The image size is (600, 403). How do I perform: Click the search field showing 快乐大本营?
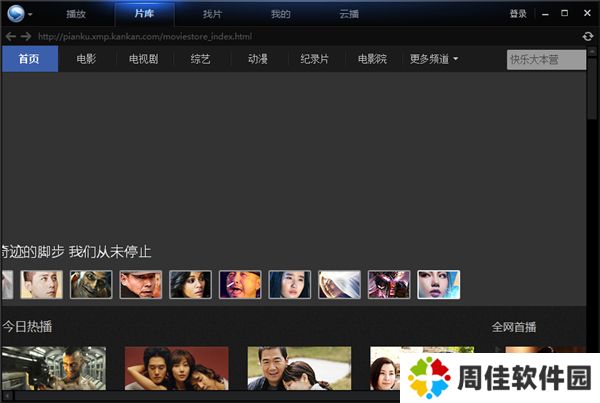[x=546, y=59]
